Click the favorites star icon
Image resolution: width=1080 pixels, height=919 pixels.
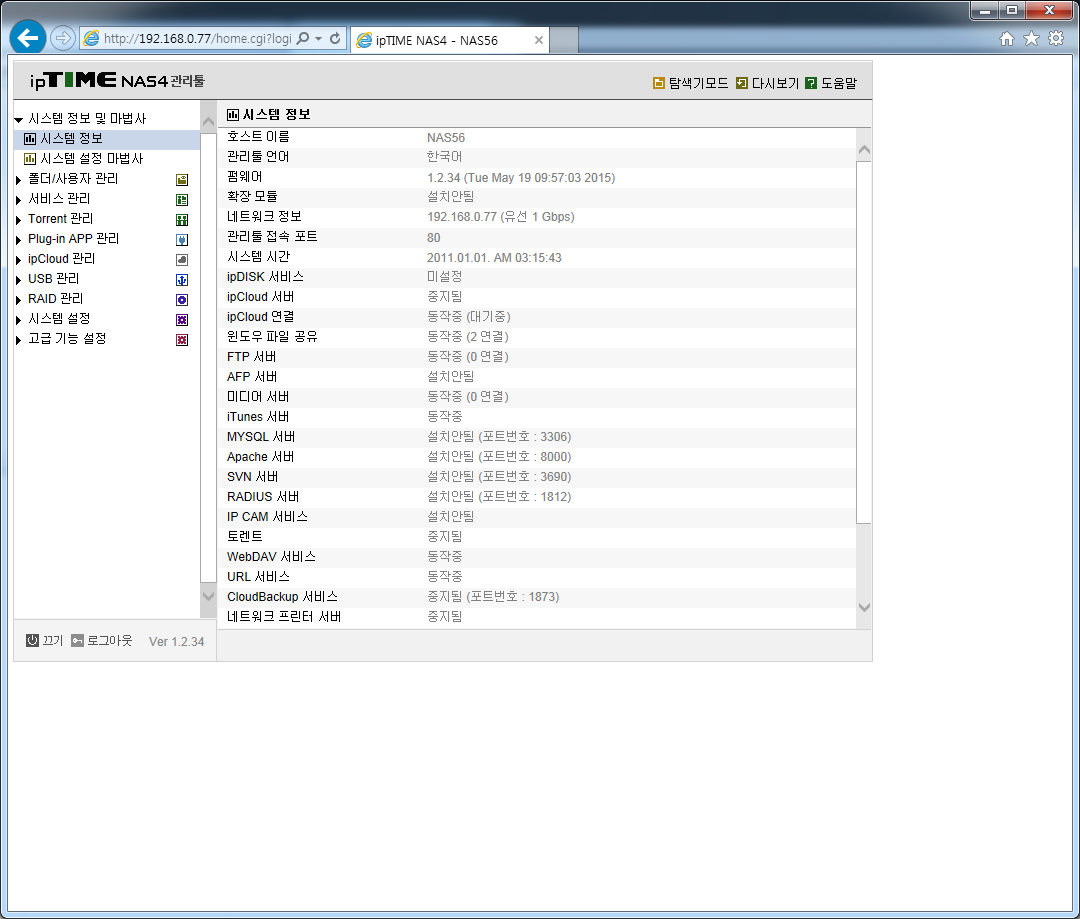pos(1031,39)
